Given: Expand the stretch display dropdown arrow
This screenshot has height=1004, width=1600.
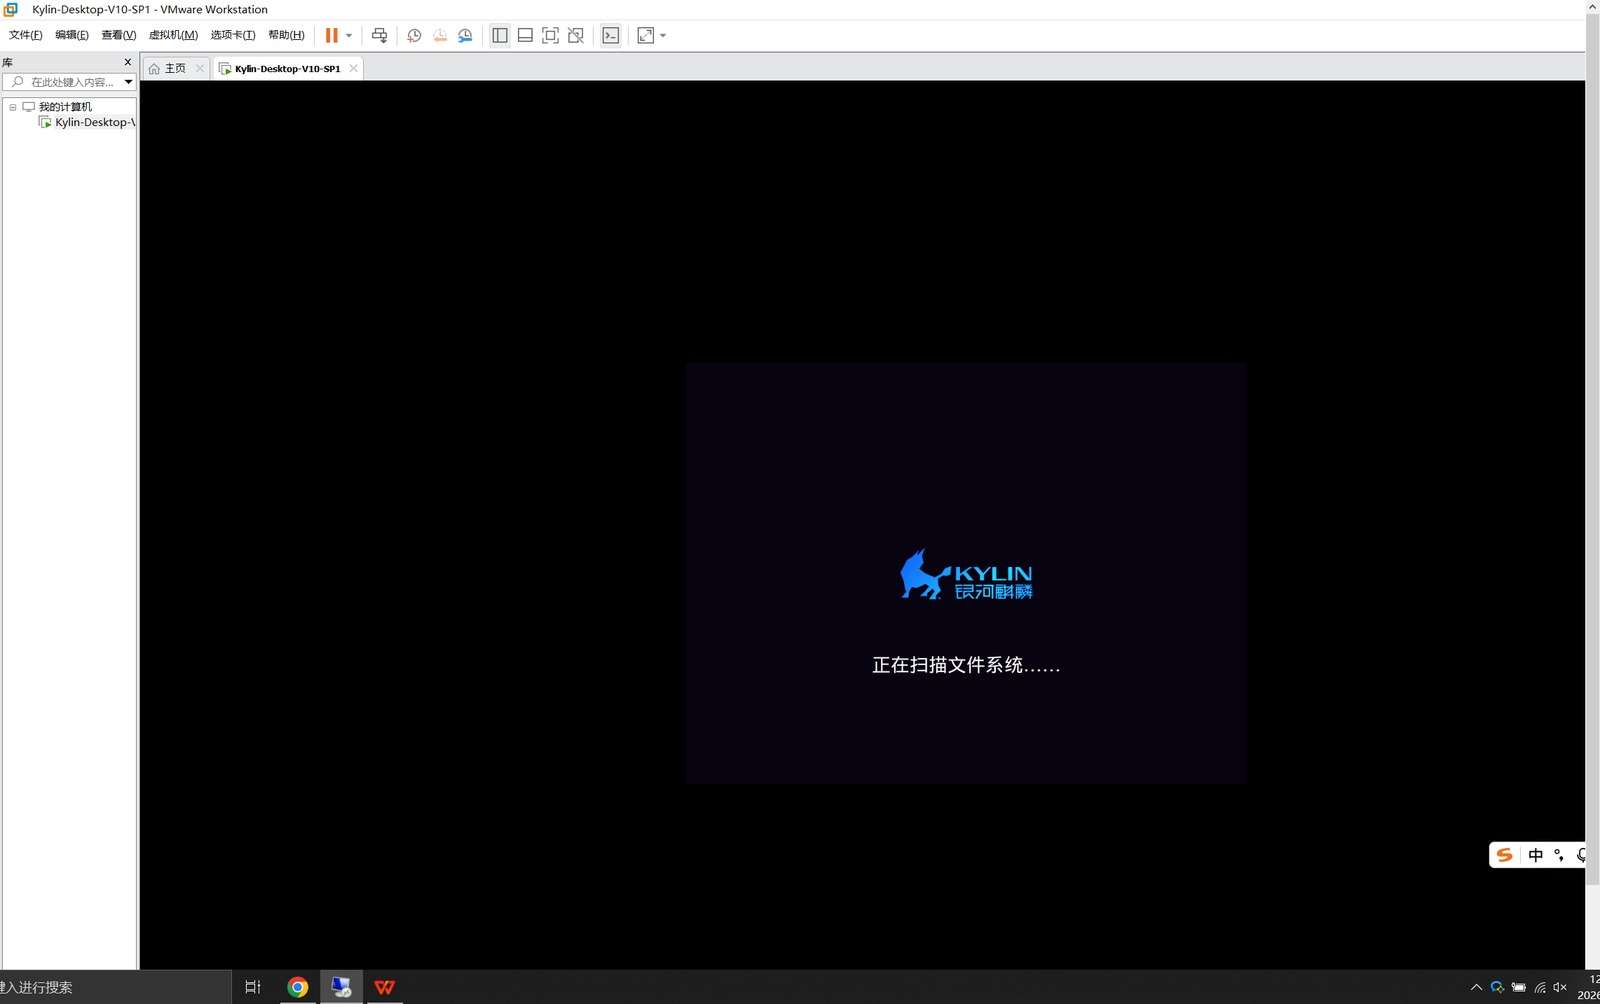Looking at the screenshot, I should pyautogui.click(x=663, y=35).
